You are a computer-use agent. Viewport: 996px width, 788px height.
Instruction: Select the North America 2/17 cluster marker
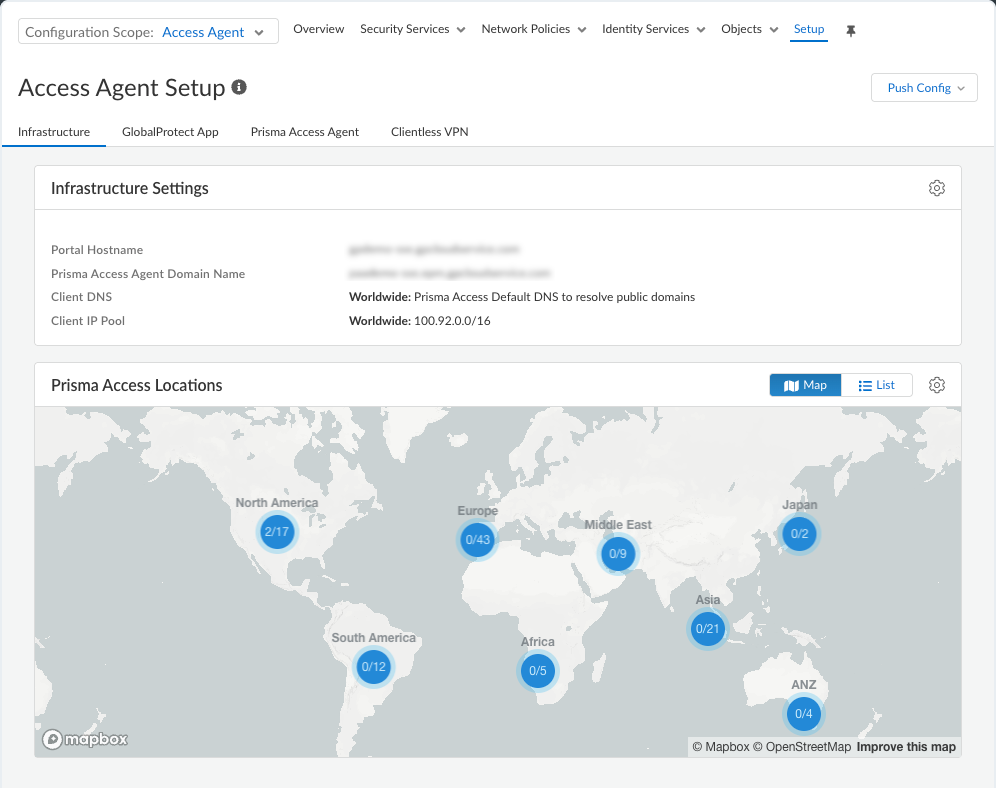pyautogui.click(x=277, y=531)
